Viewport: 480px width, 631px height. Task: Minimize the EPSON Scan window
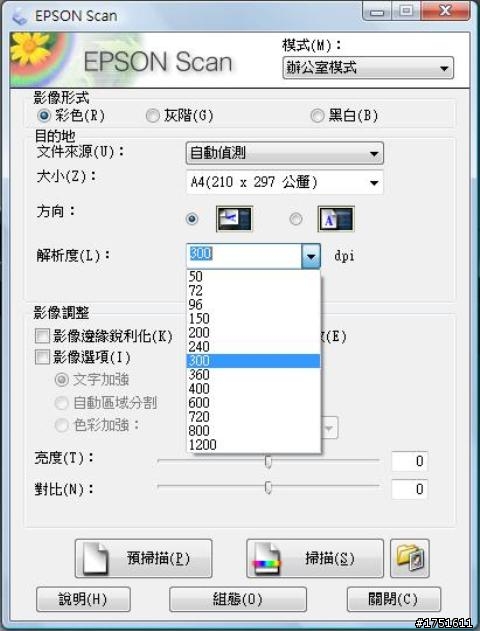[x=377, y=12]
